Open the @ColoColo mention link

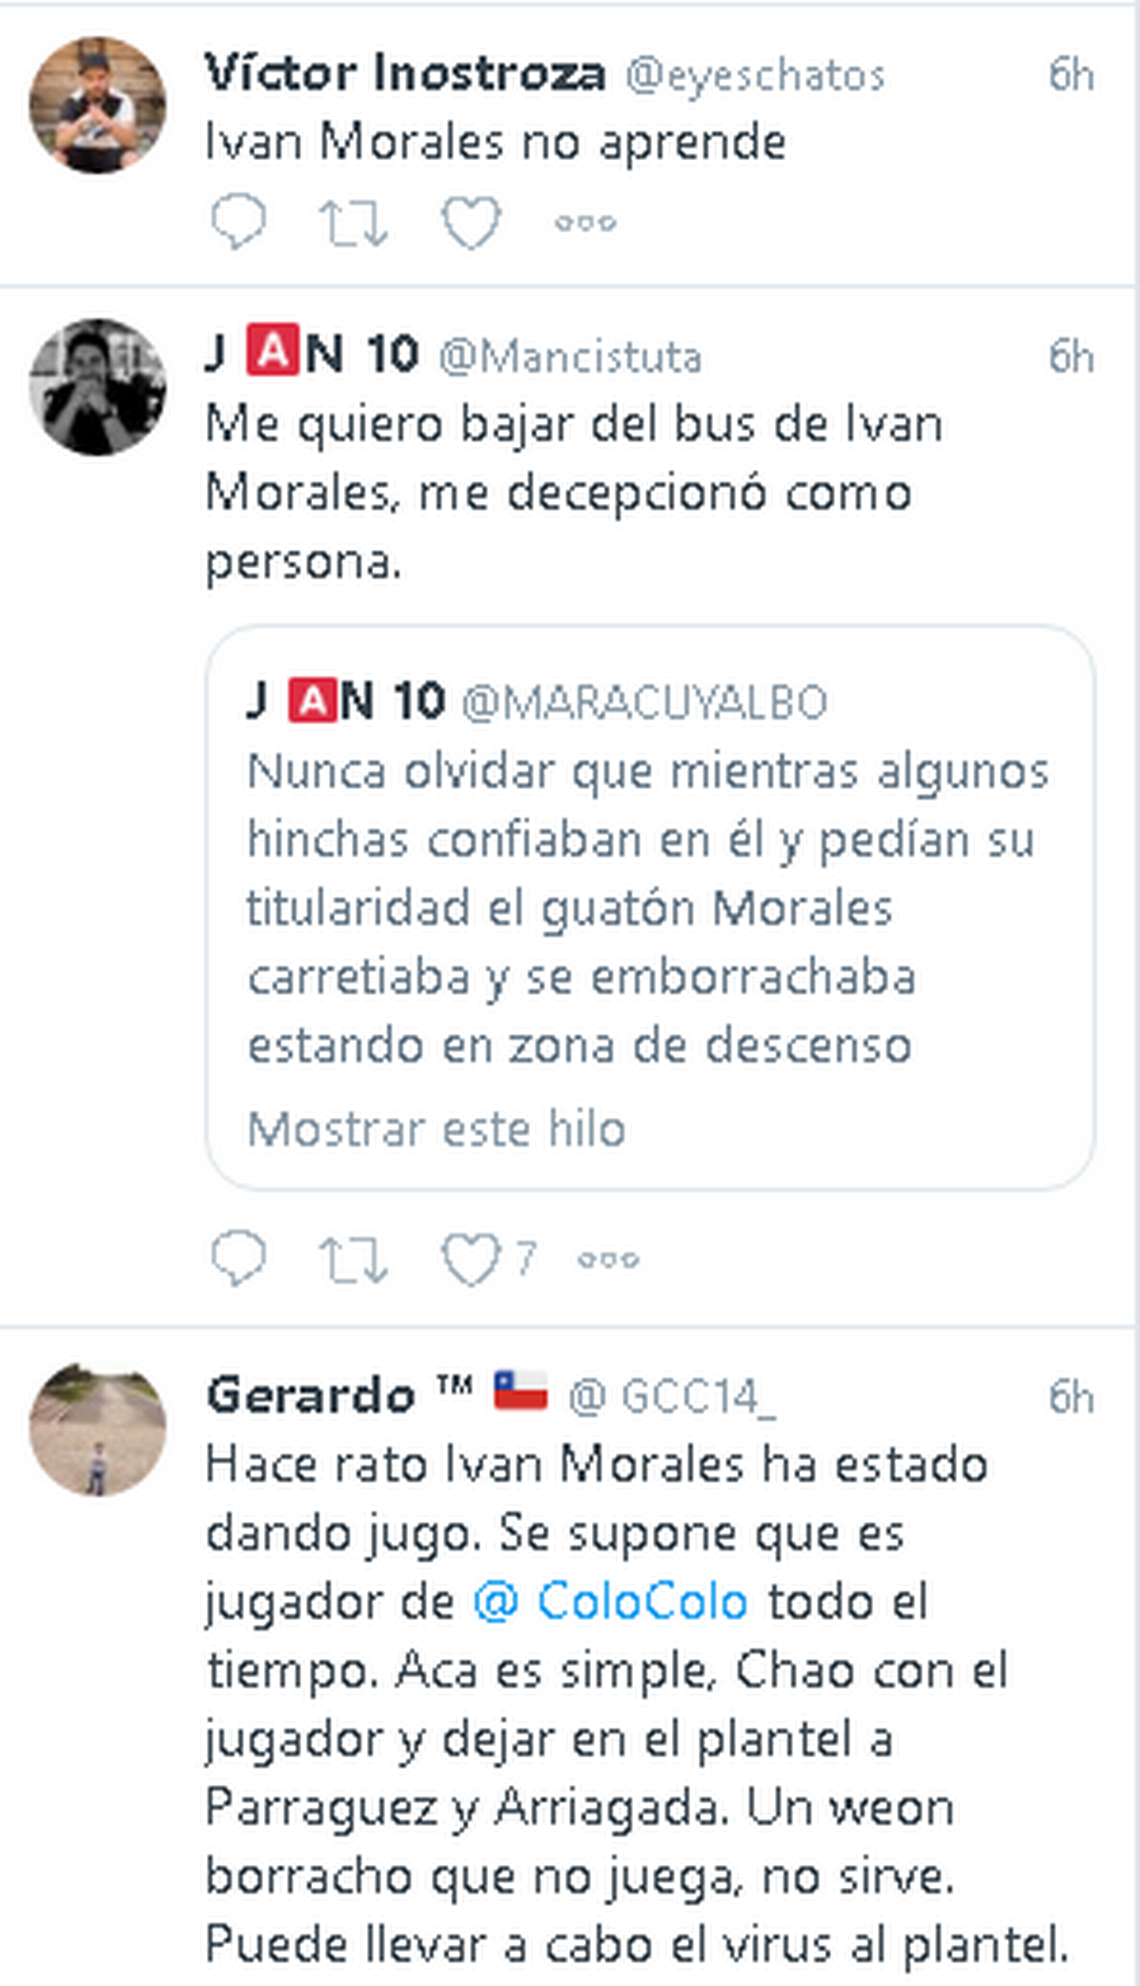click(x=610, y=1601)
